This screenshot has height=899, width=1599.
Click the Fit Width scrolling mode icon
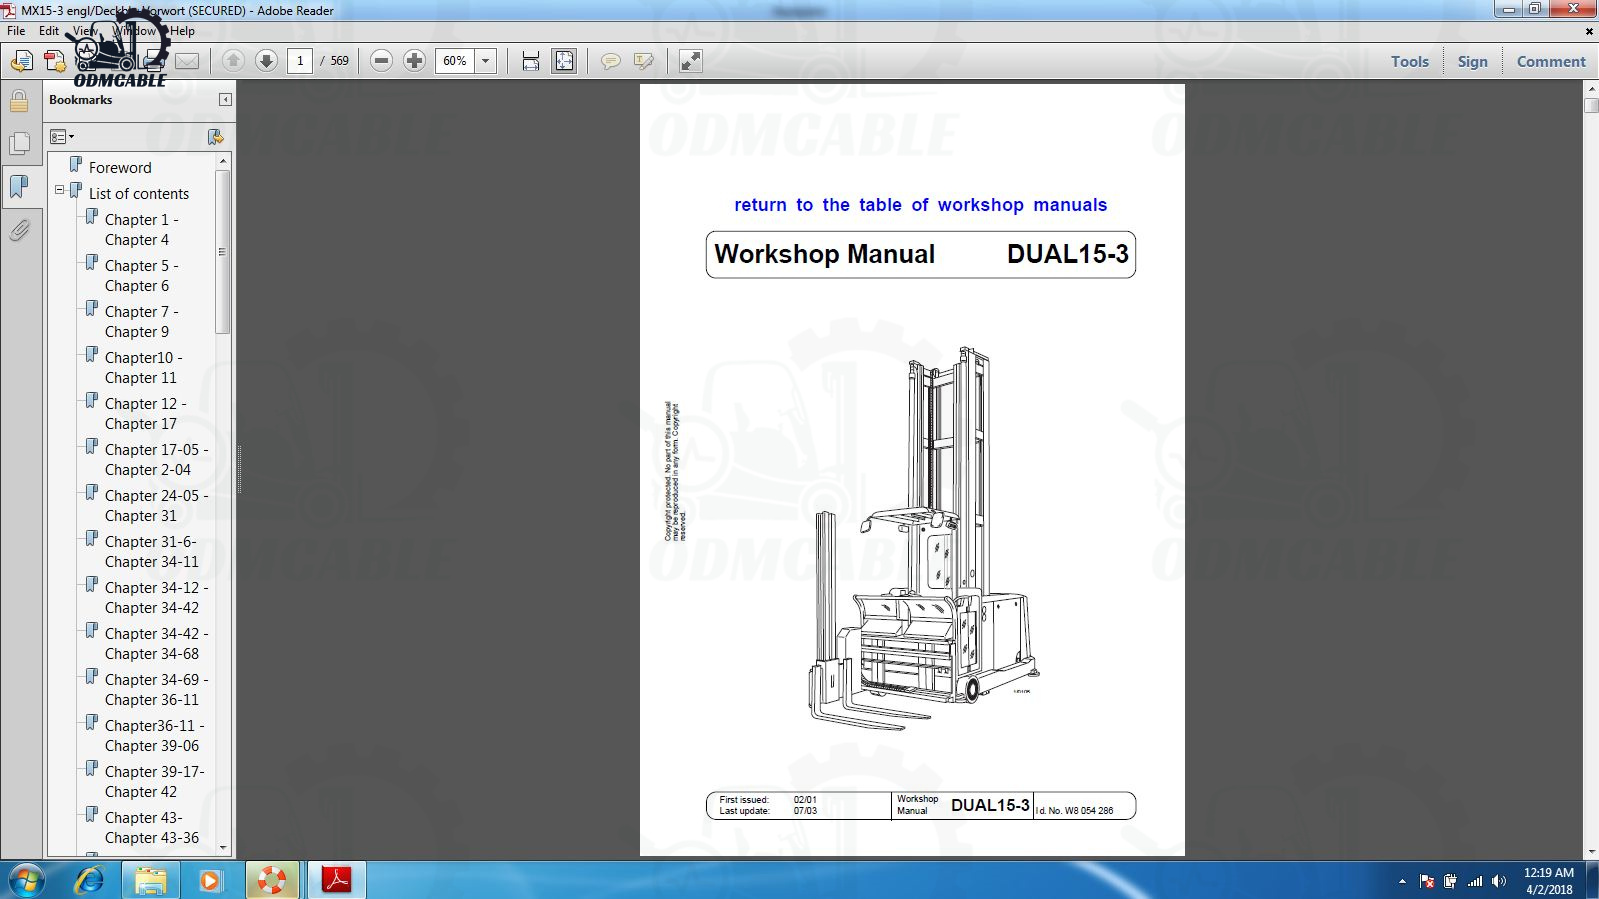pyautogui.click(x=531, y=61)
